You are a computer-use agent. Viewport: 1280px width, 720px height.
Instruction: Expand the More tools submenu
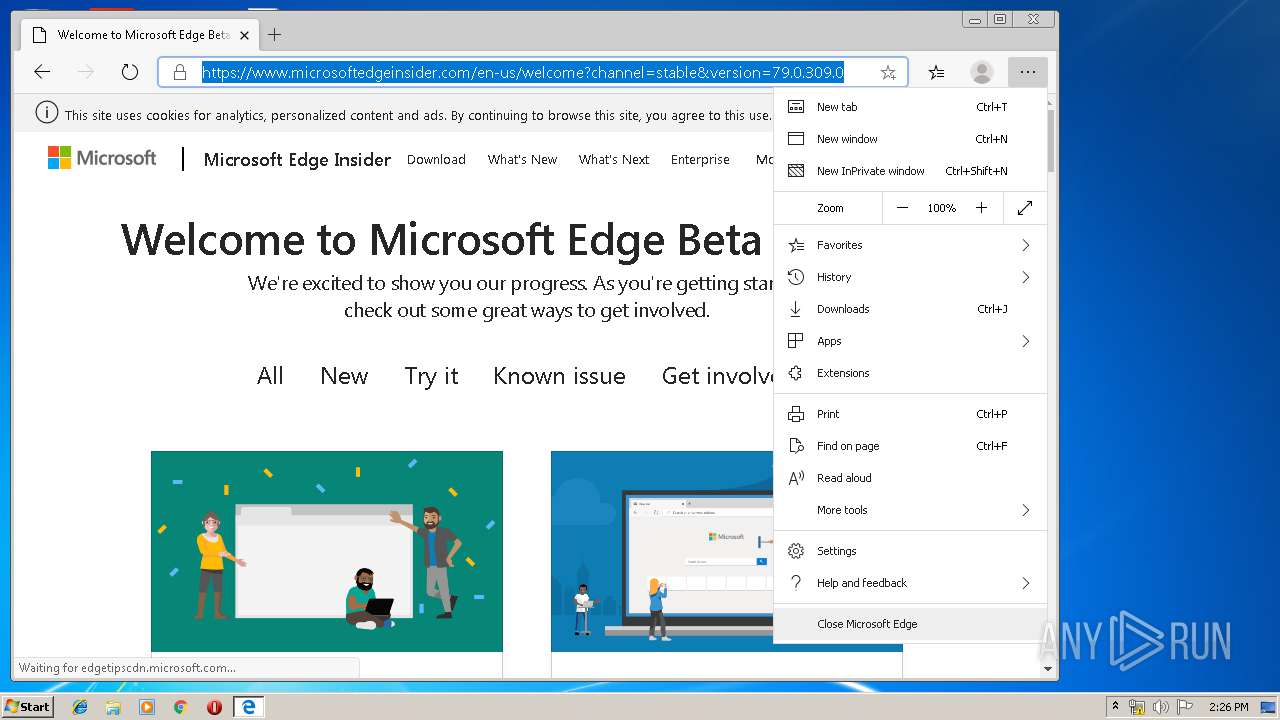click(910, 510)
